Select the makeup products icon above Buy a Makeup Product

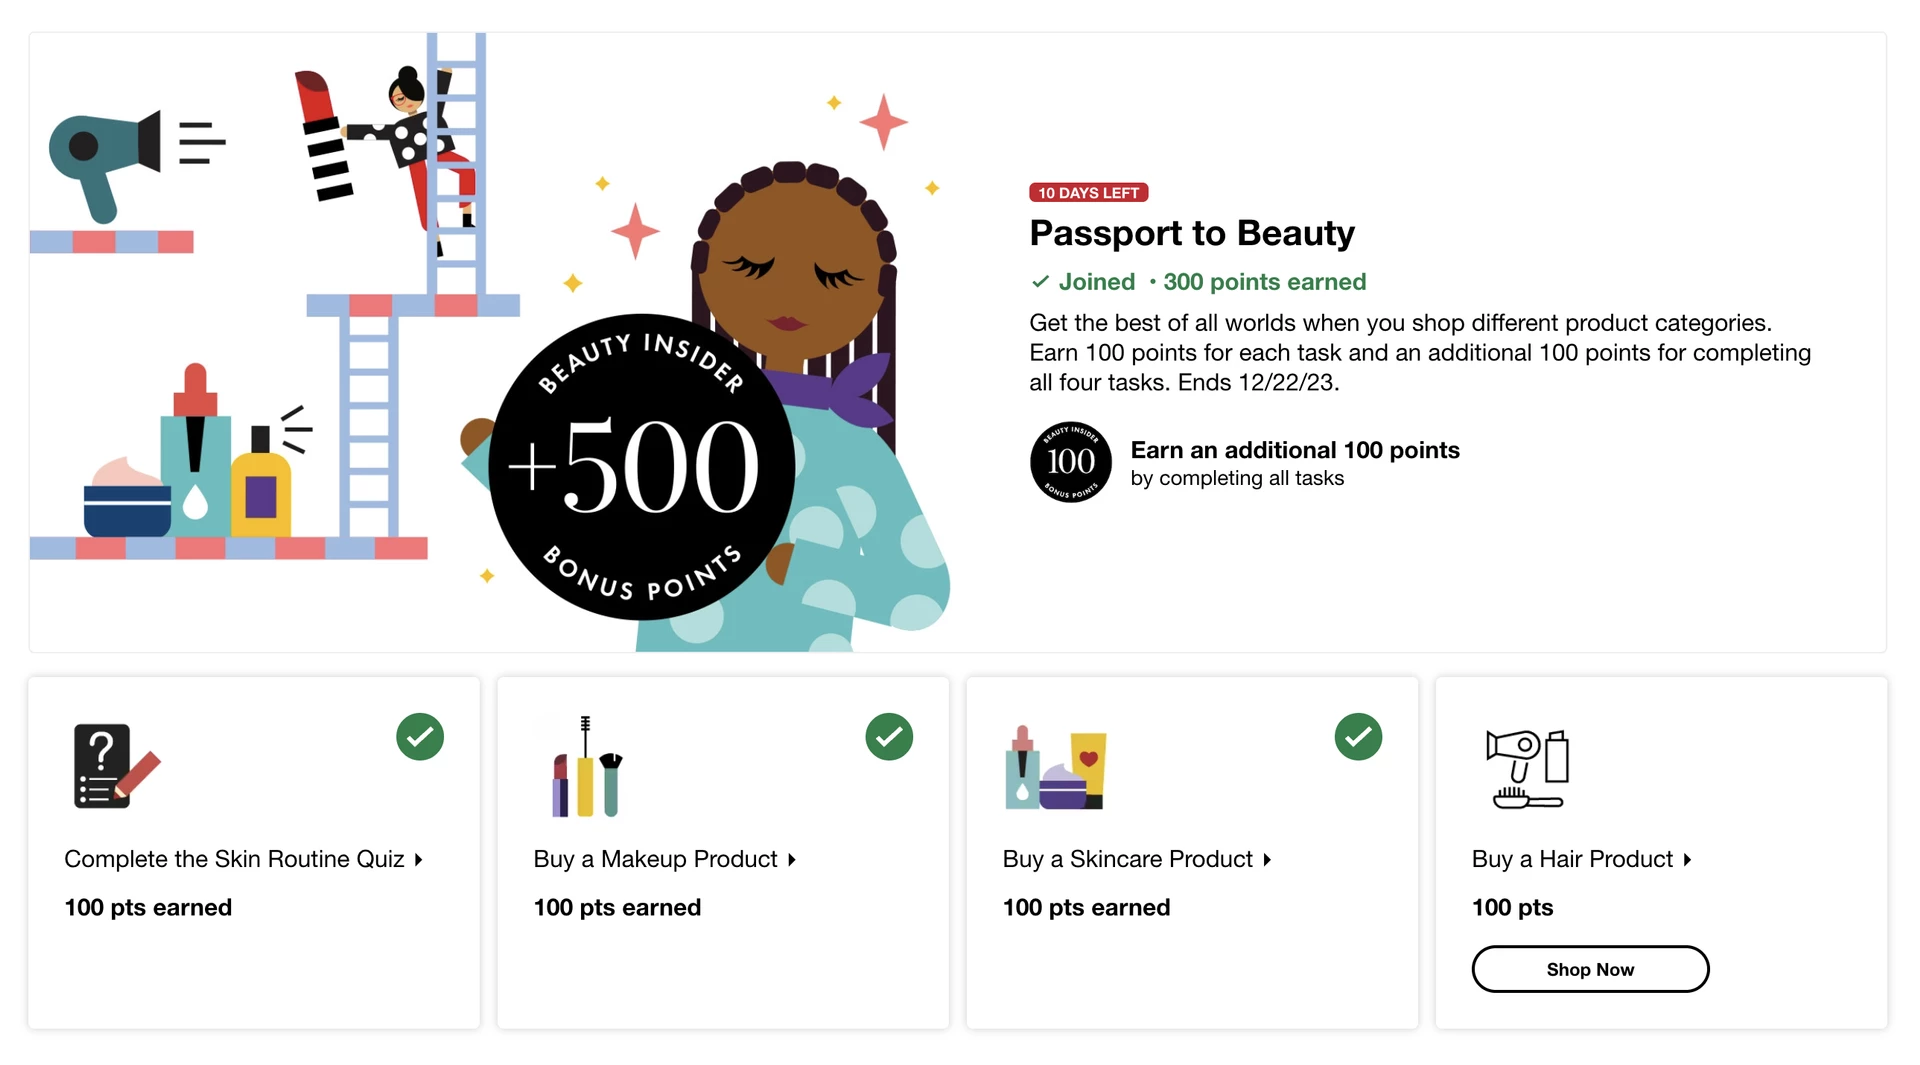pyautogui.click(x=584, y=765)
